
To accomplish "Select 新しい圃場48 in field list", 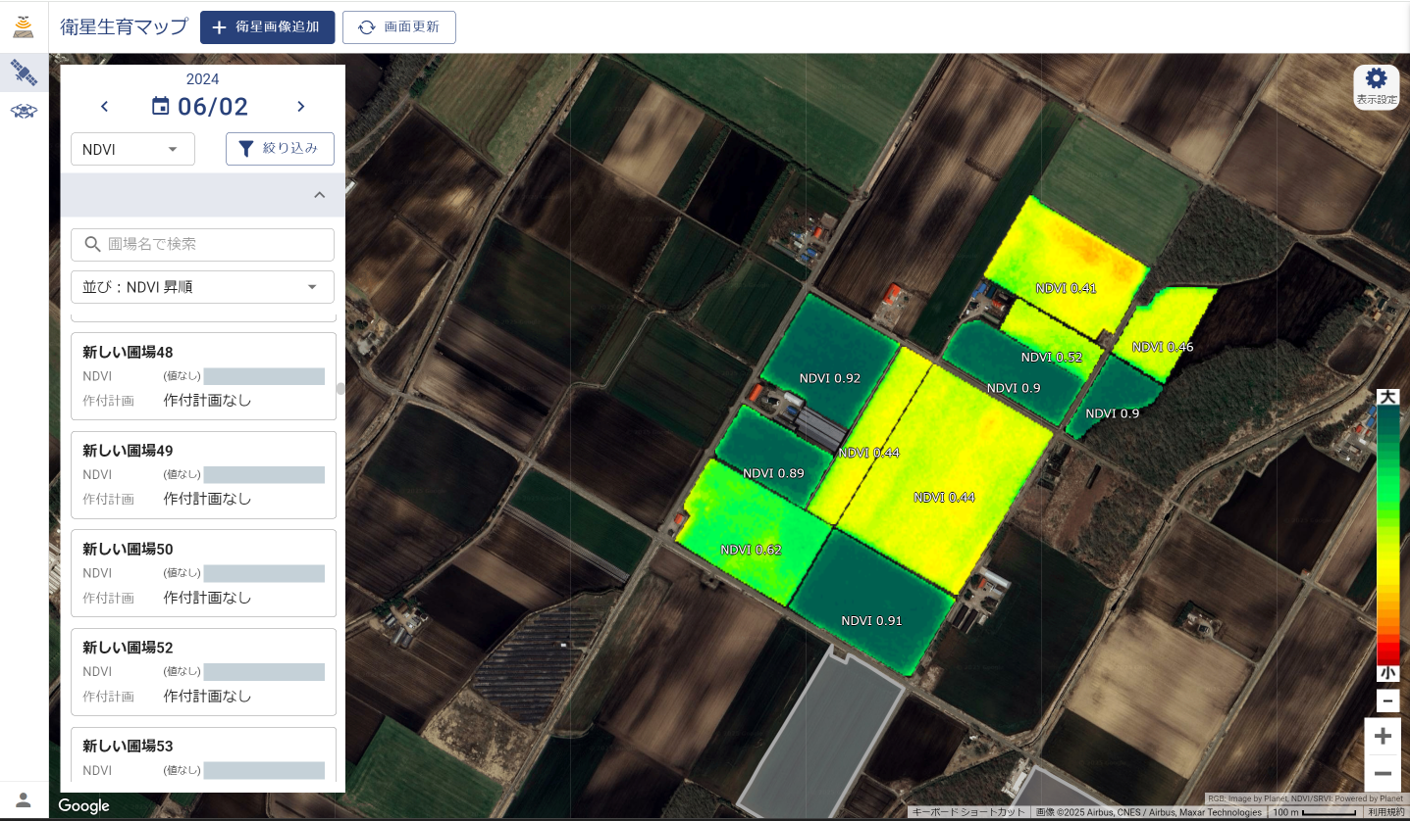I will (203, 376).
